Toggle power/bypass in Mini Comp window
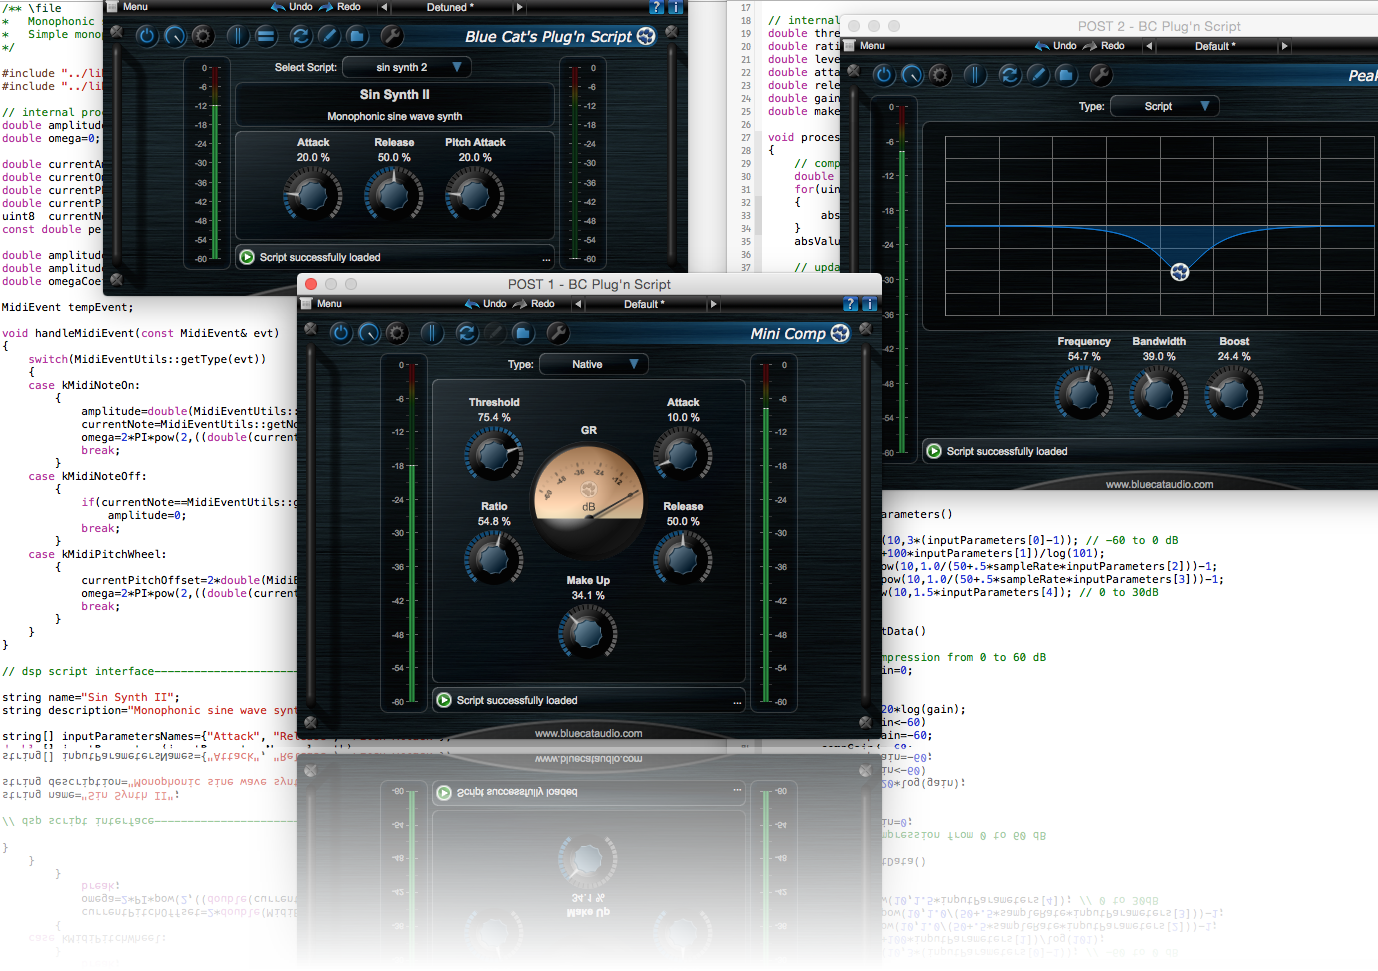1378x971 pixels. point(341,333)
